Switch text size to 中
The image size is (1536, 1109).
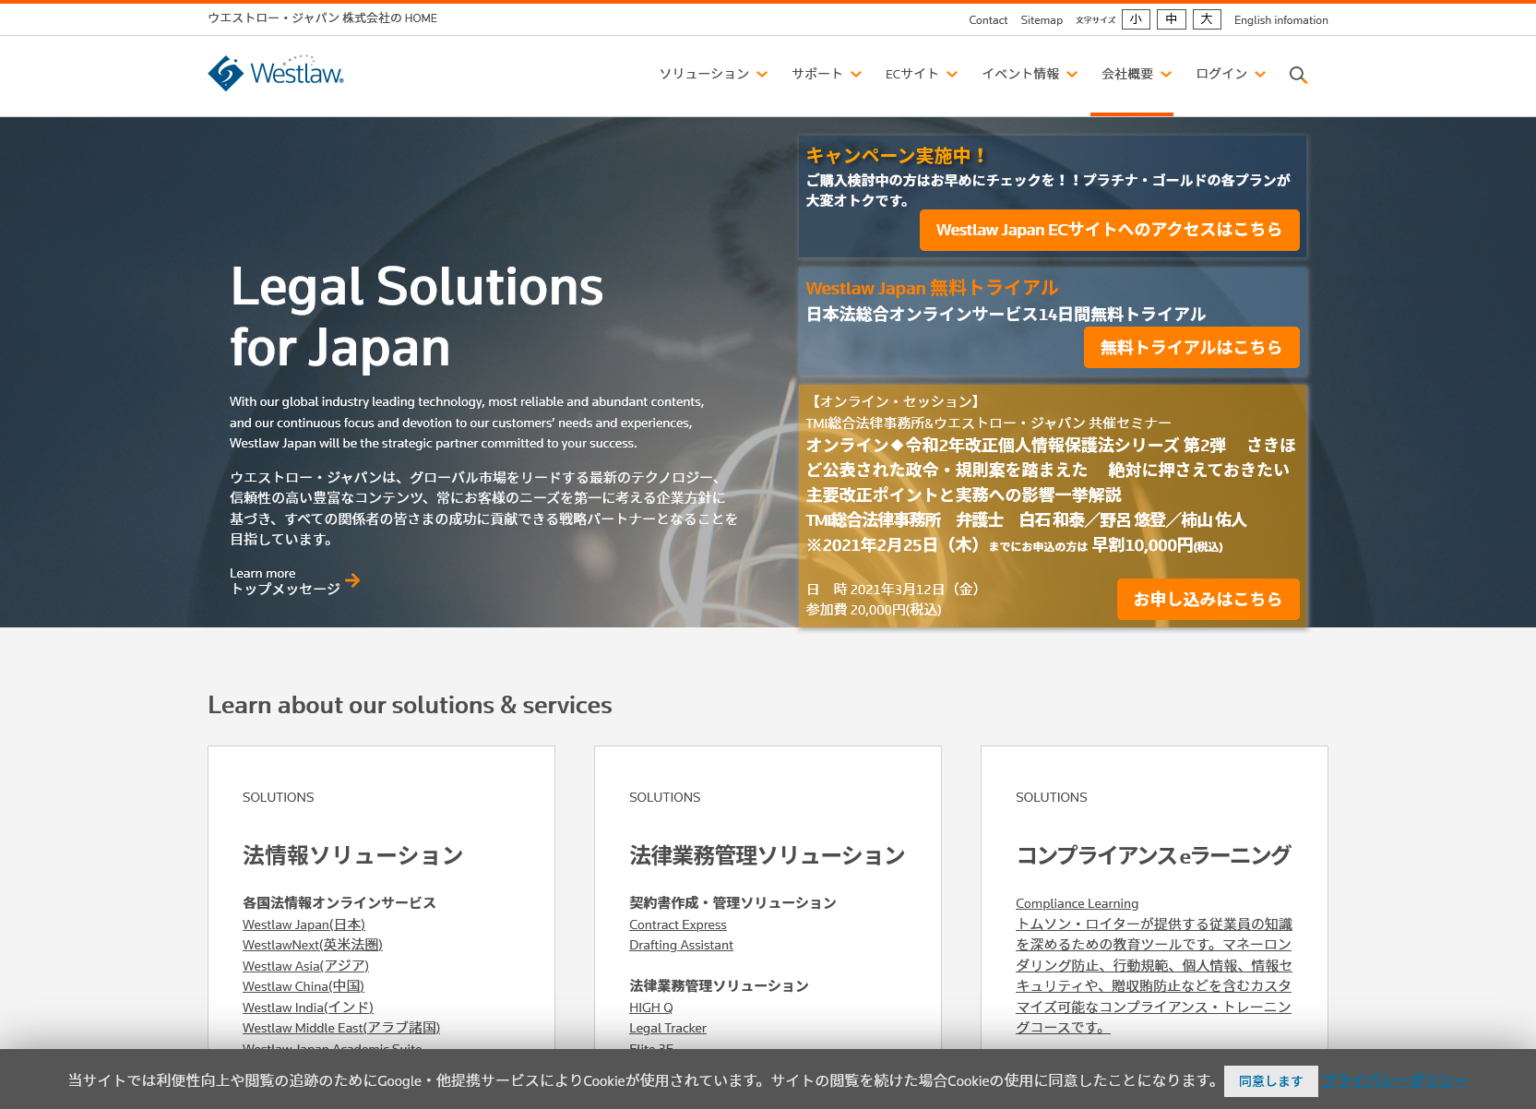coord(1171,19)
